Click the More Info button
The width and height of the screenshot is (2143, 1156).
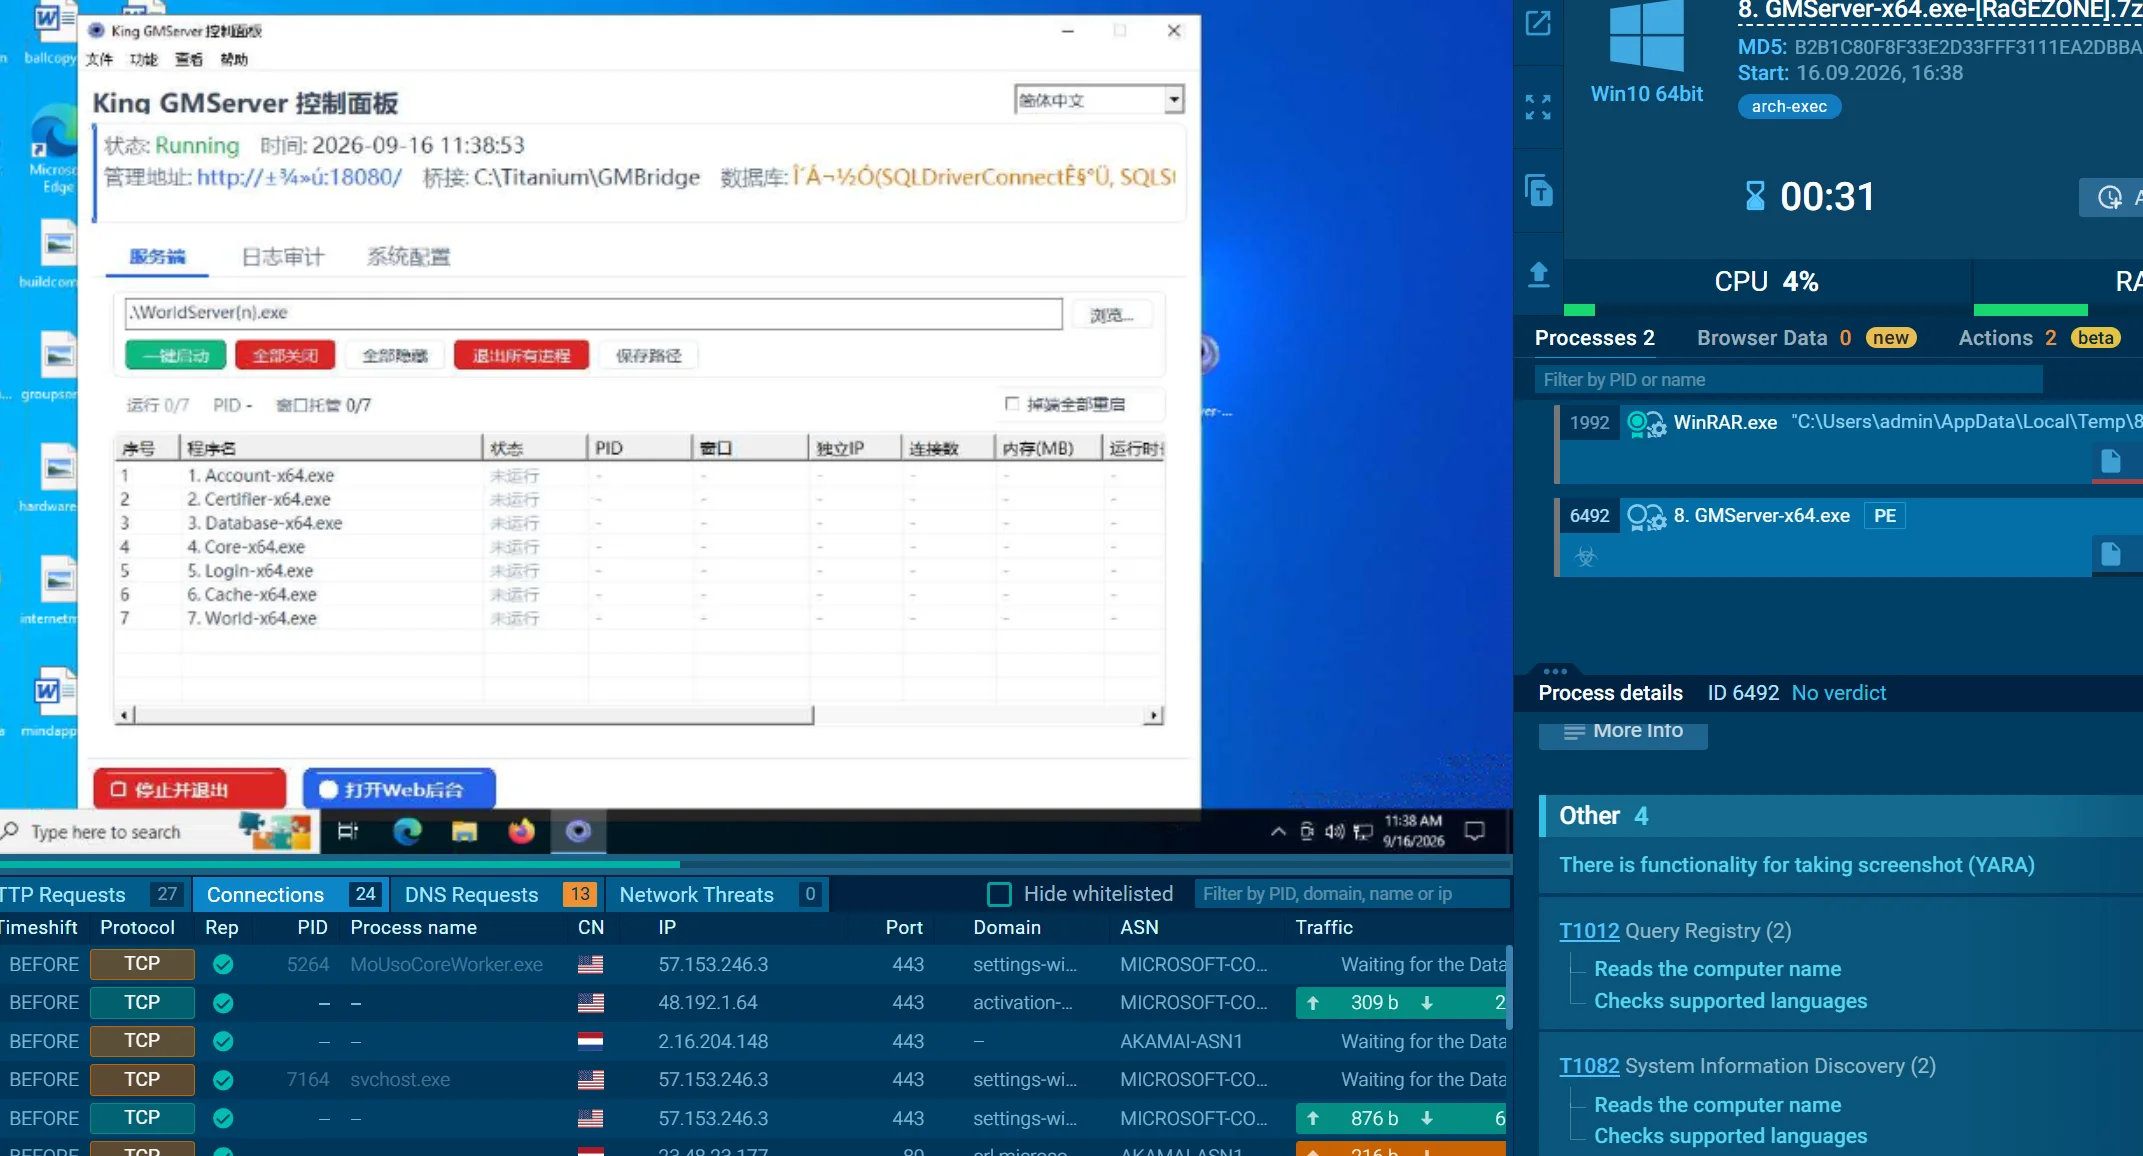click(1623, 732)
